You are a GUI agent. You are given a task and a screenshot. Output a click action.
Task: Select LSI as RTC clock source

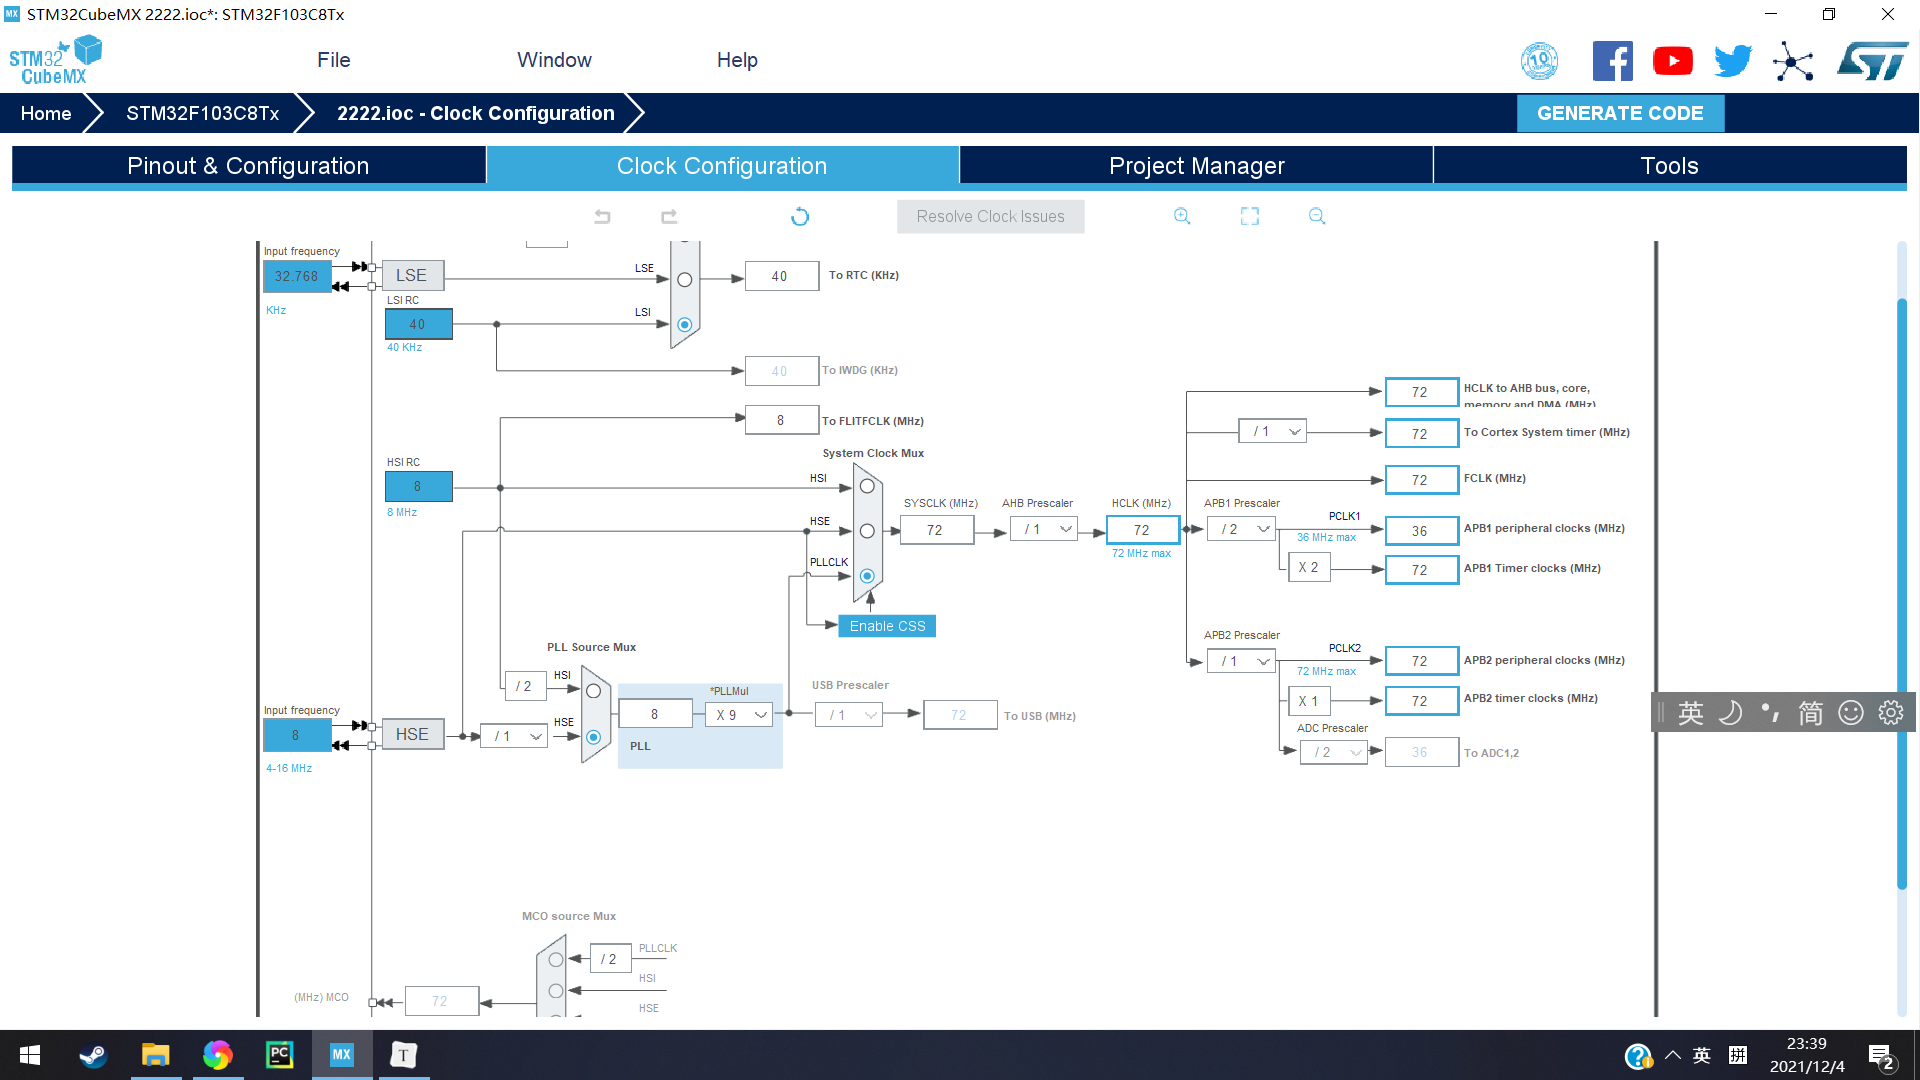point(685,324)
